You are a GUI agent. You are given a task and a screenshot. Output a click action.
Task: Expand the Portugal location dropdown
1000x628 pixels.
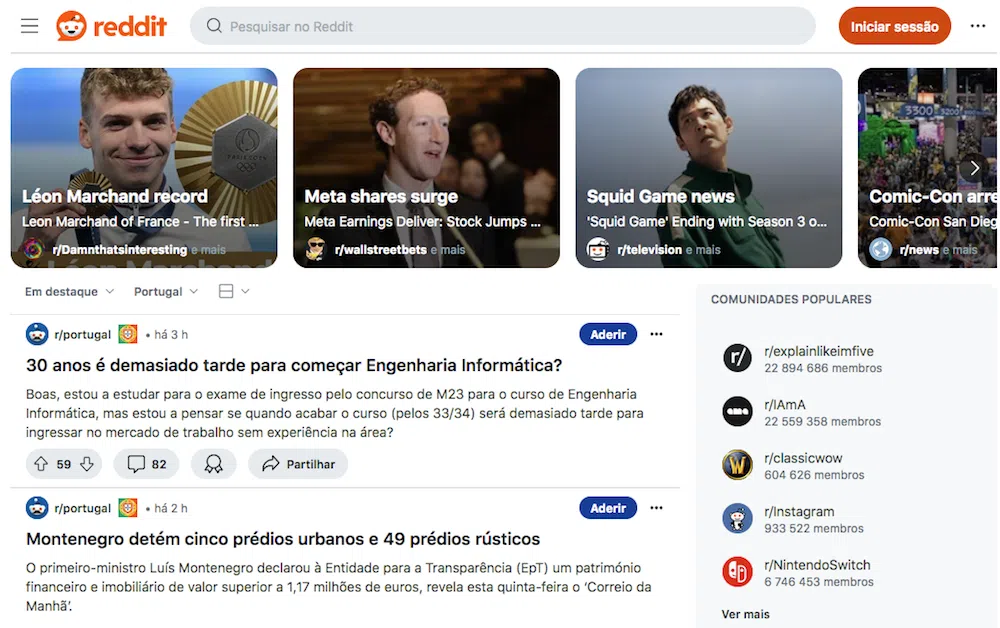166,291
